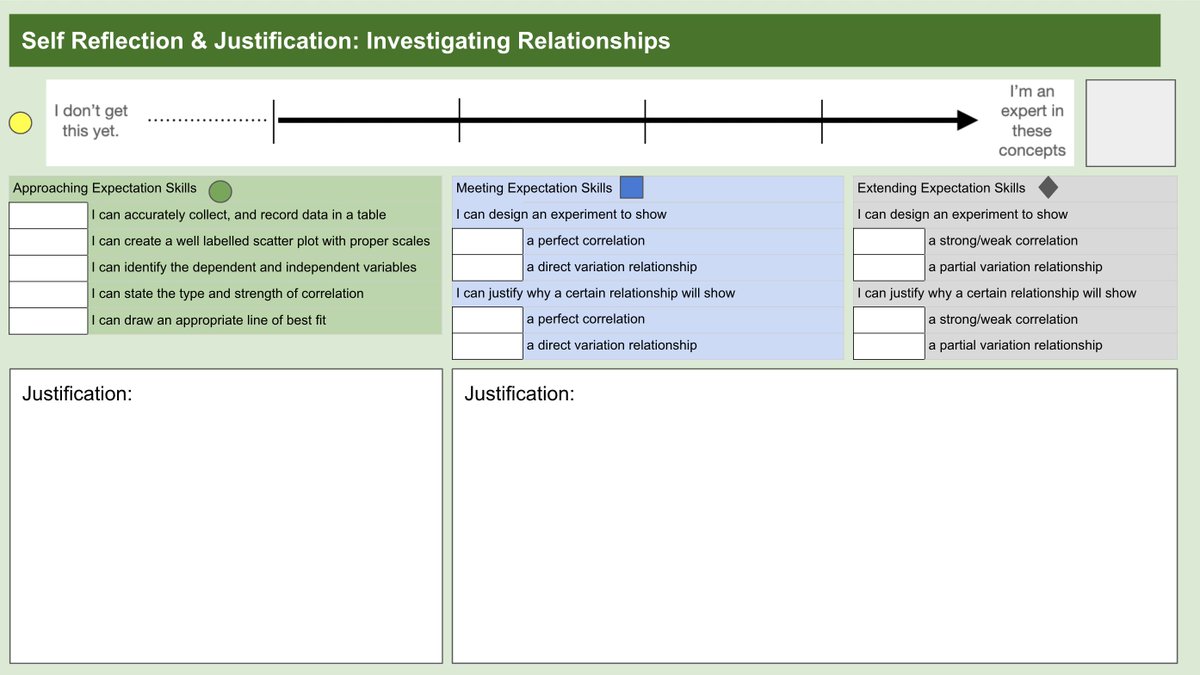The height and width of the screenshot is (675, 1200).
Task: Click the arrowhead at the expert end
Action: click(x=965, y=120)
